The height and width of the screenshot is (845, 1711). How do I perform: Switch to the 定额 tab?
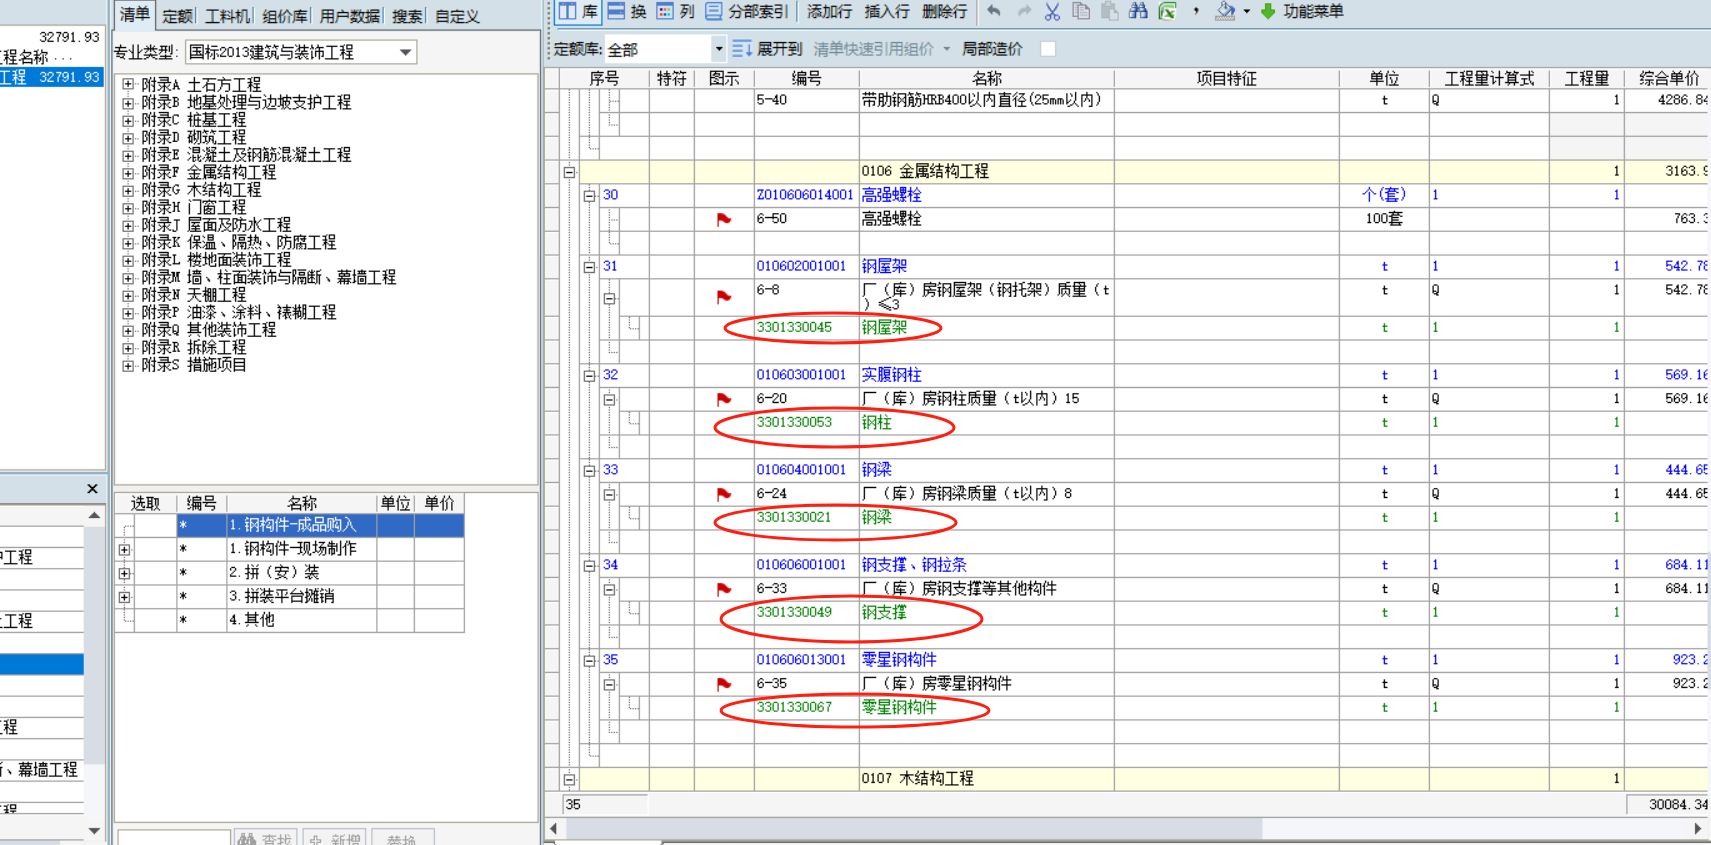177,16
